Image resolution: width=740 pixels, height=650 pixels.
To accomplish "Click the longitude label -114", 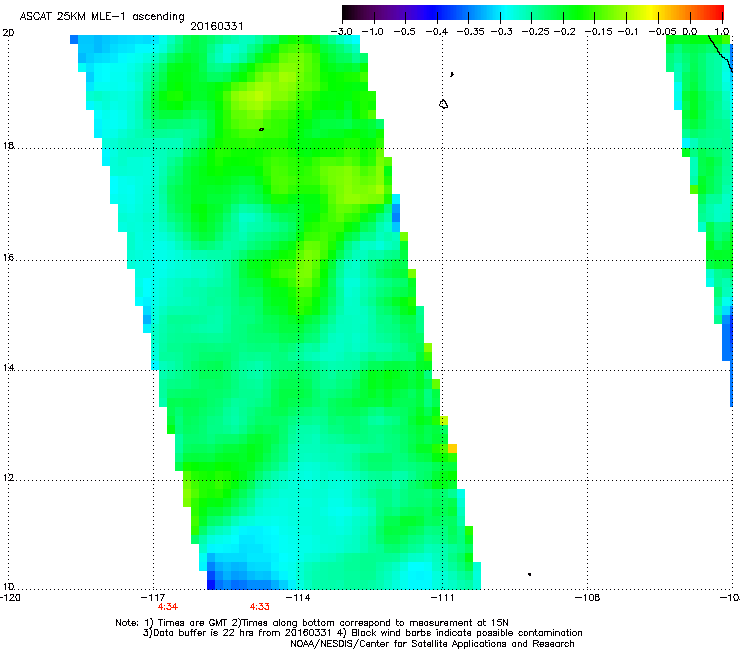I will [x=298, y=598].
